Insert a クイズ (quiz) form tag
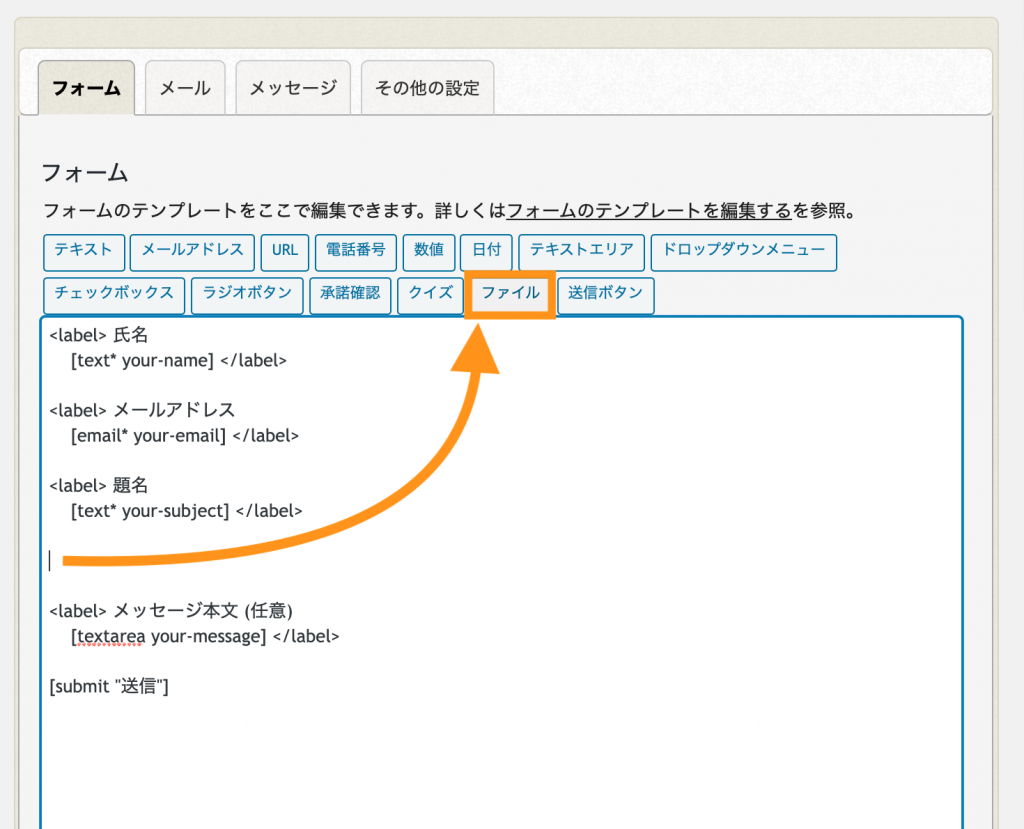 (x=430, y=296)
